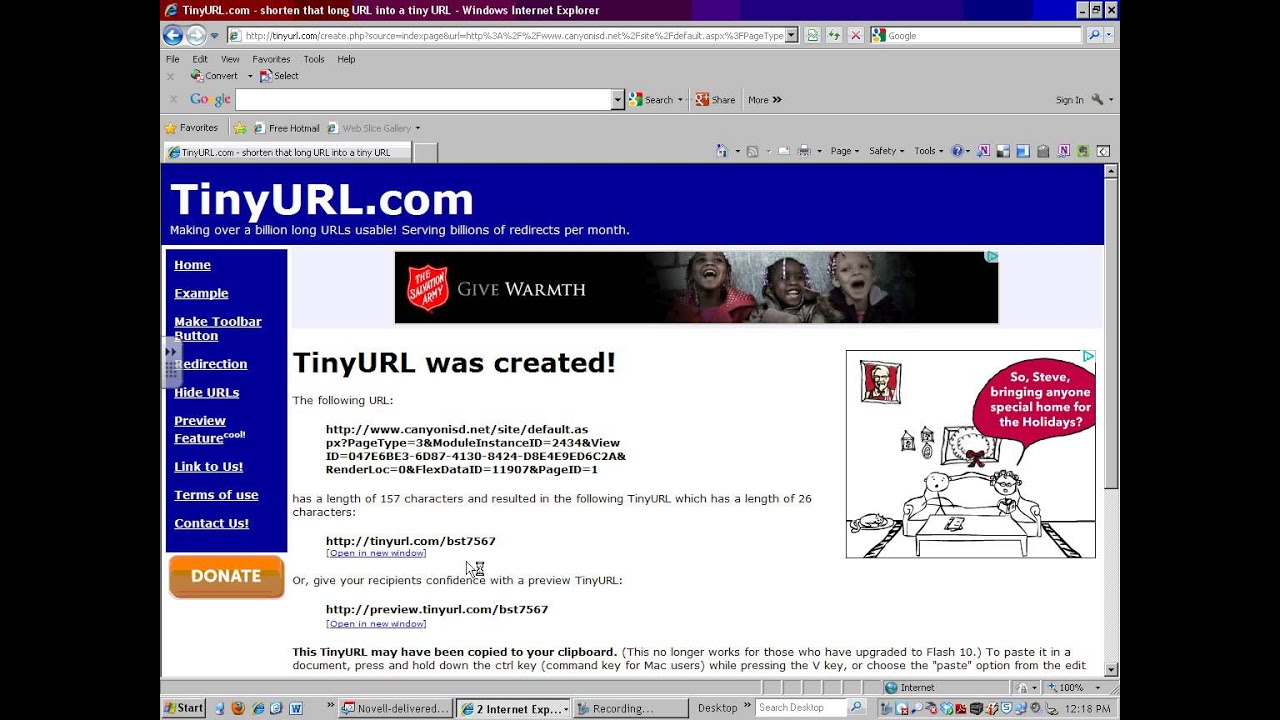
Task: Open the Preview Feature sidebar link
Action: click(209, 429)
